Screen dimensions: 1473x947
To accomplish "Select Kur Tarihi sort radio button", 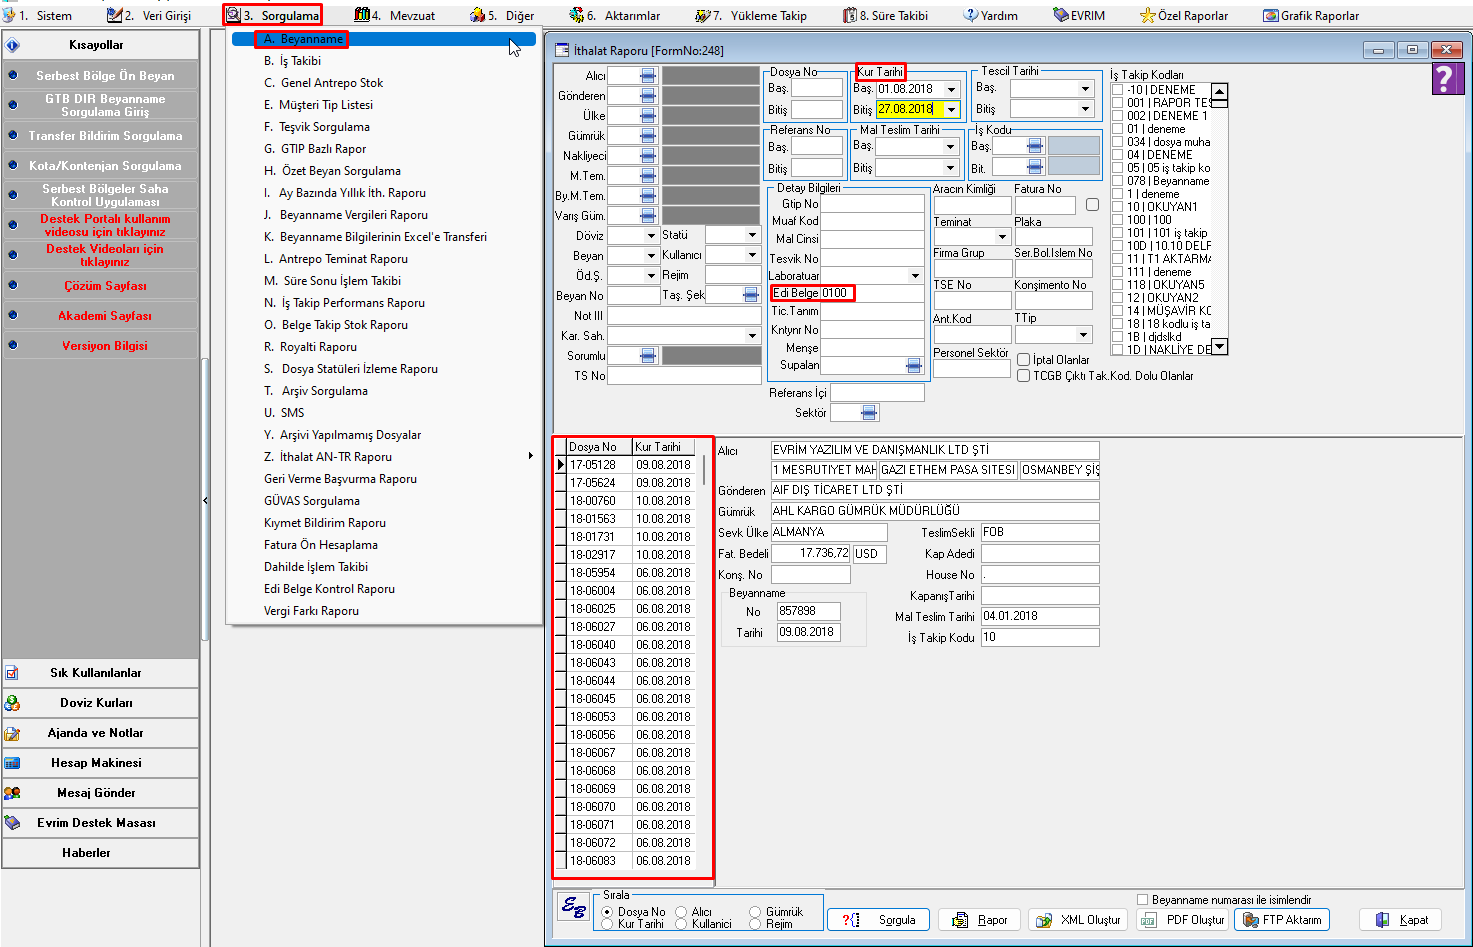I will (x=607, y=924).
